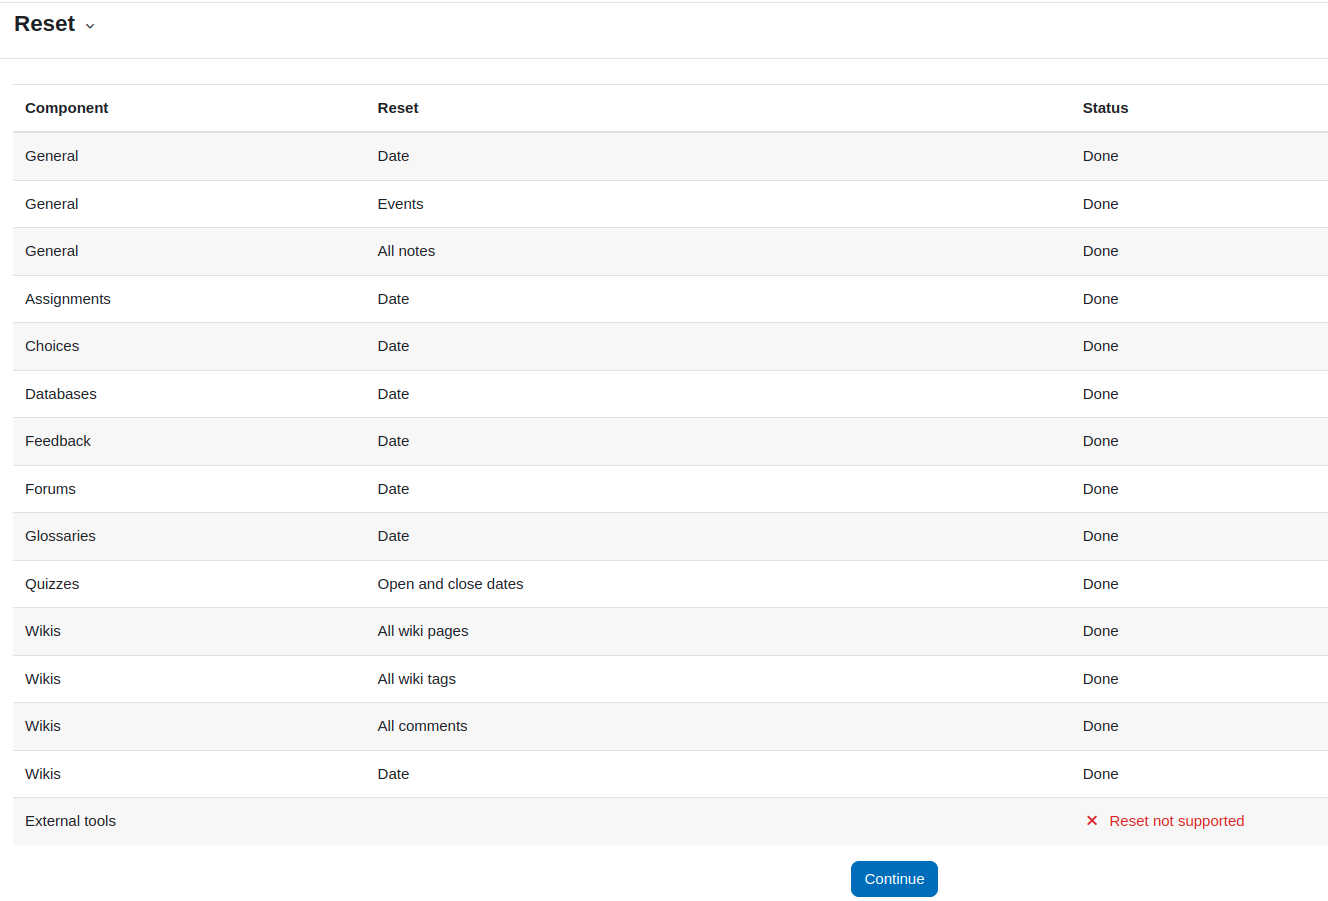The image size is (1328, 901).
Task: Click Done status in Quizzes row
Action: [1100, 584]
